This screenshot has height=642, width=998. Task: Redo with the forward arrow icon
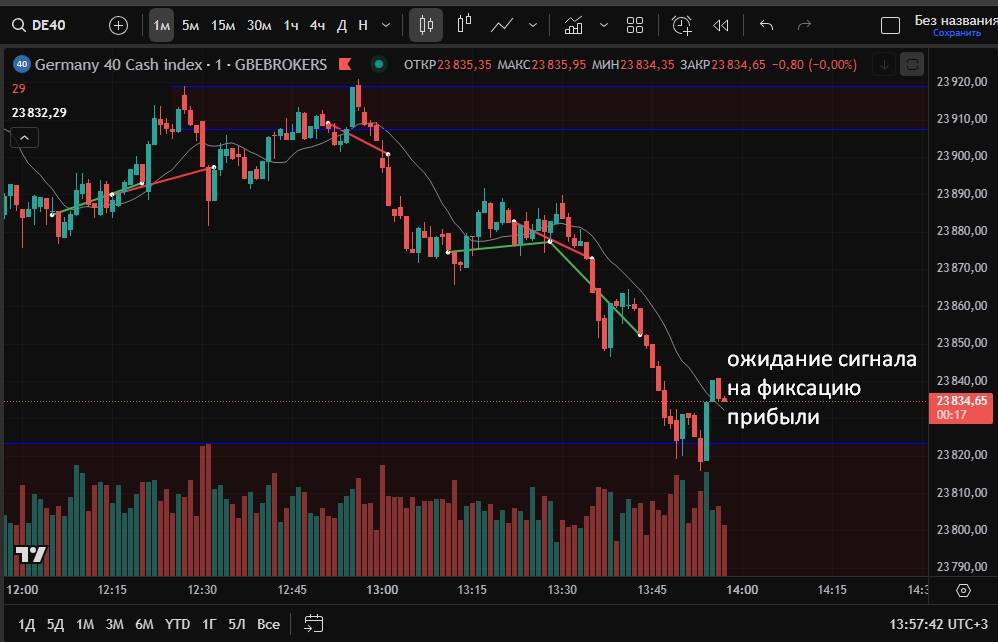pyautogui.click(x=806, y=25)
